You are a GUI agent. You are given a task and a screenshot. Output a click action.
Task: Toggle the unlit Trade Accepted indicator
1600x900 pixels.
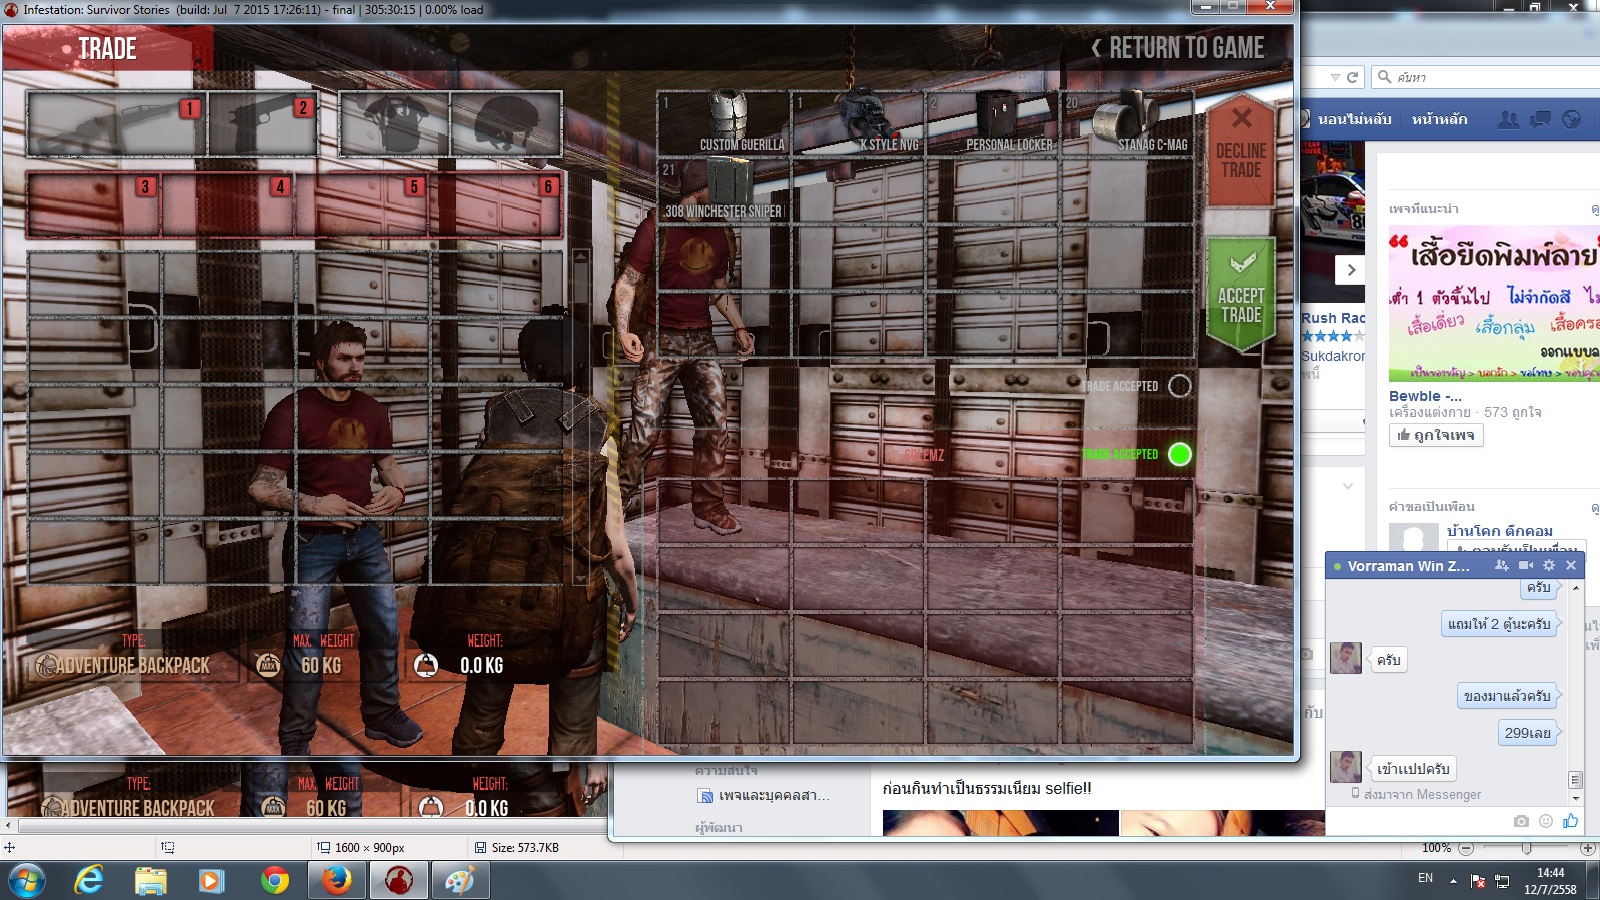point(1180,386)
